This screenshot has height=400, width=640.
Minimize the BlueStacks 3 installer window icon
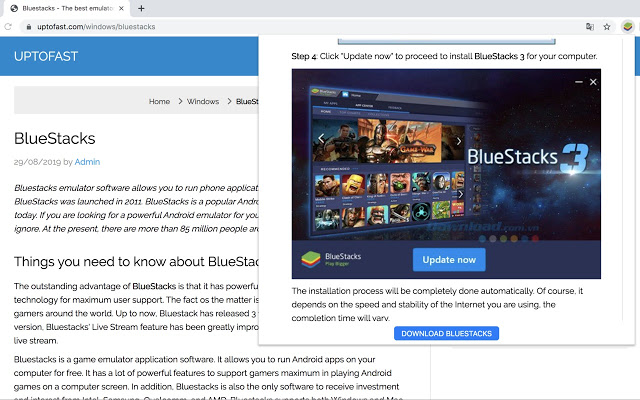[578, 82]
